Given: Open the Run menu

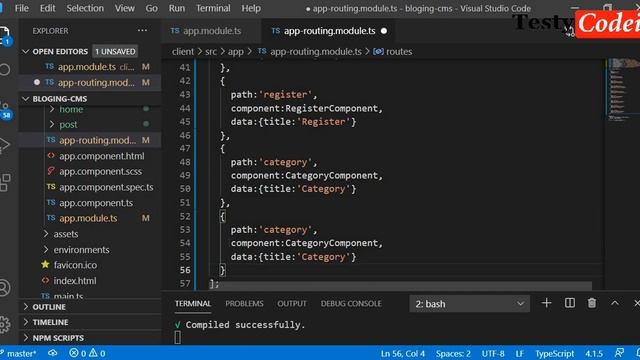Looking at the screenshot, I should (177, 8).
